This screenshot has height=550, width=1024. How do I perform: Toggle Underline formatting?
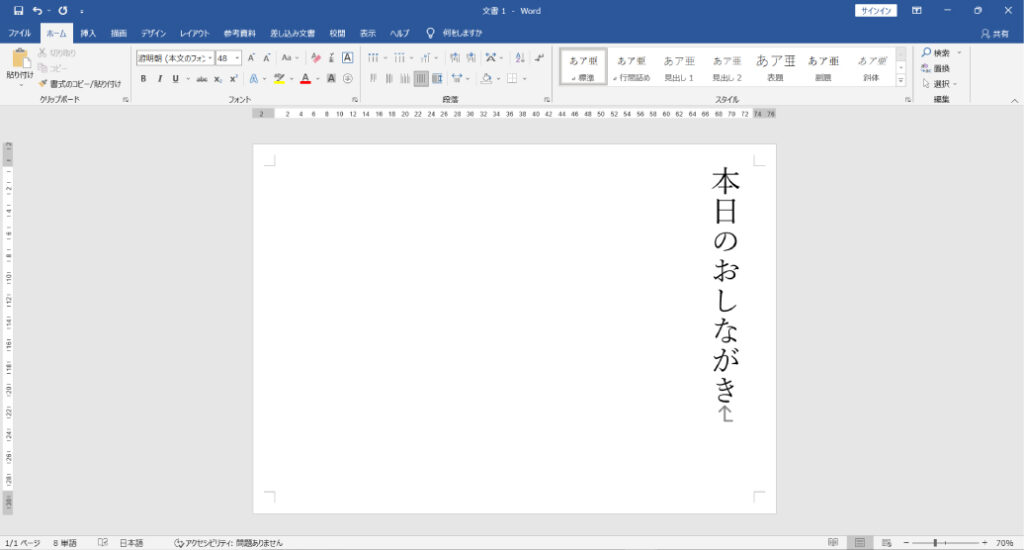tap(176, 79)
